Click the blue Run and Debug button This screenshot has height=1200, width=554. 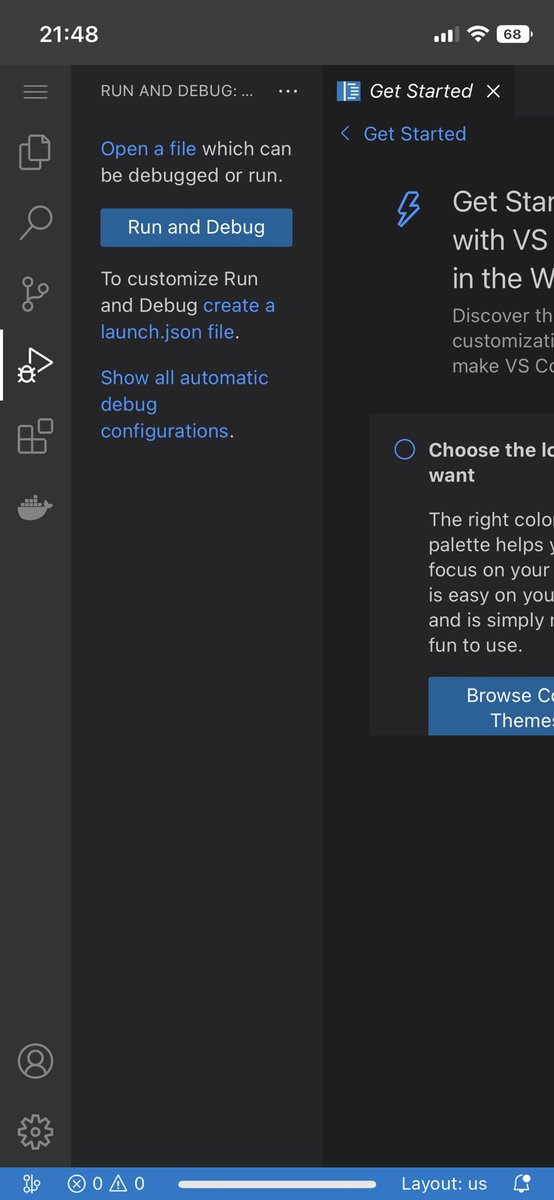click(x=196, y=227)
